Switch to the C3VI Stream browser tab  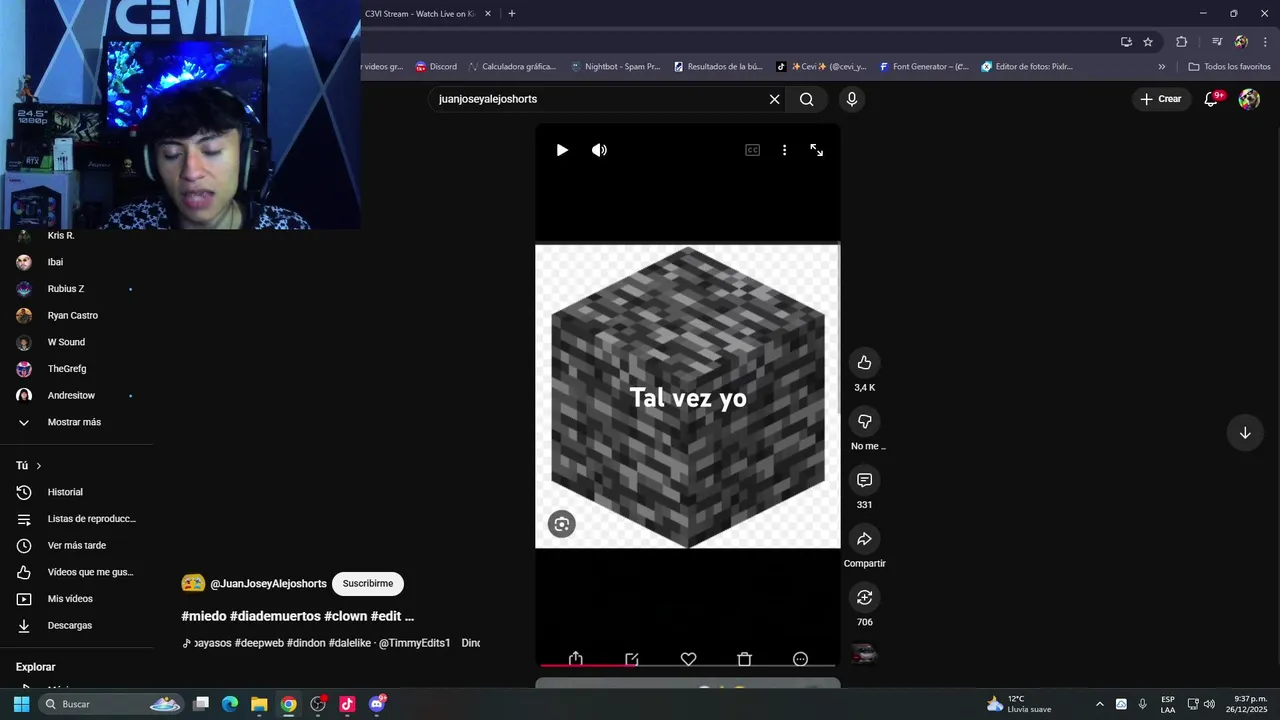coord(420,14)
